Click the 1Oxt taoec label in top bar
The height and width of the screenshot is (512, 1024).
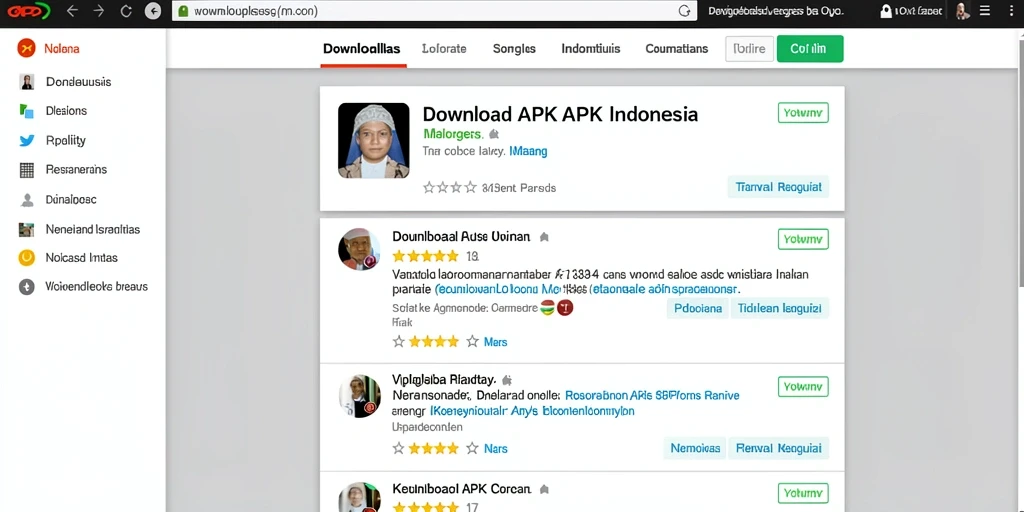pyautogui.click(x=918, y=11)
